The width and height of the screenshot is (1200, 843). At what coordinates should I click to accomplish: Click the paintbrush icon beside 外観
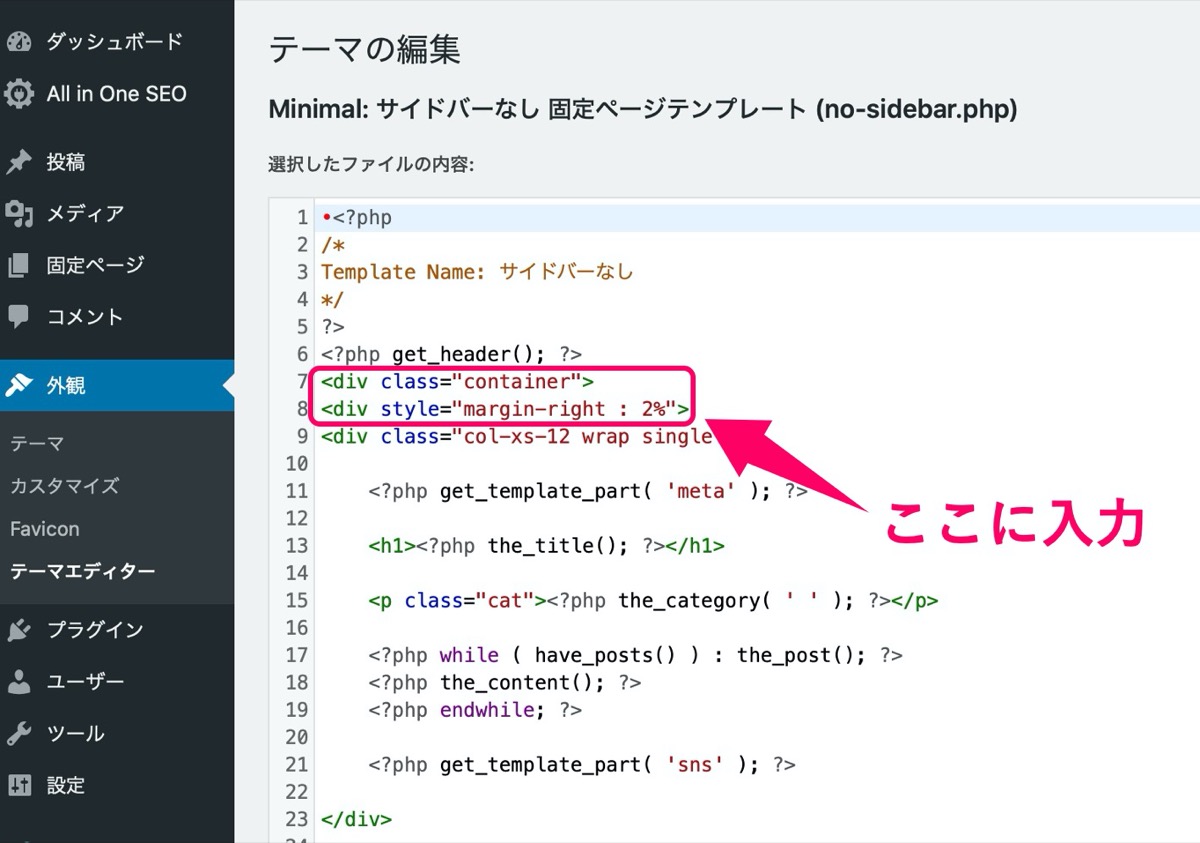[18, 386]
